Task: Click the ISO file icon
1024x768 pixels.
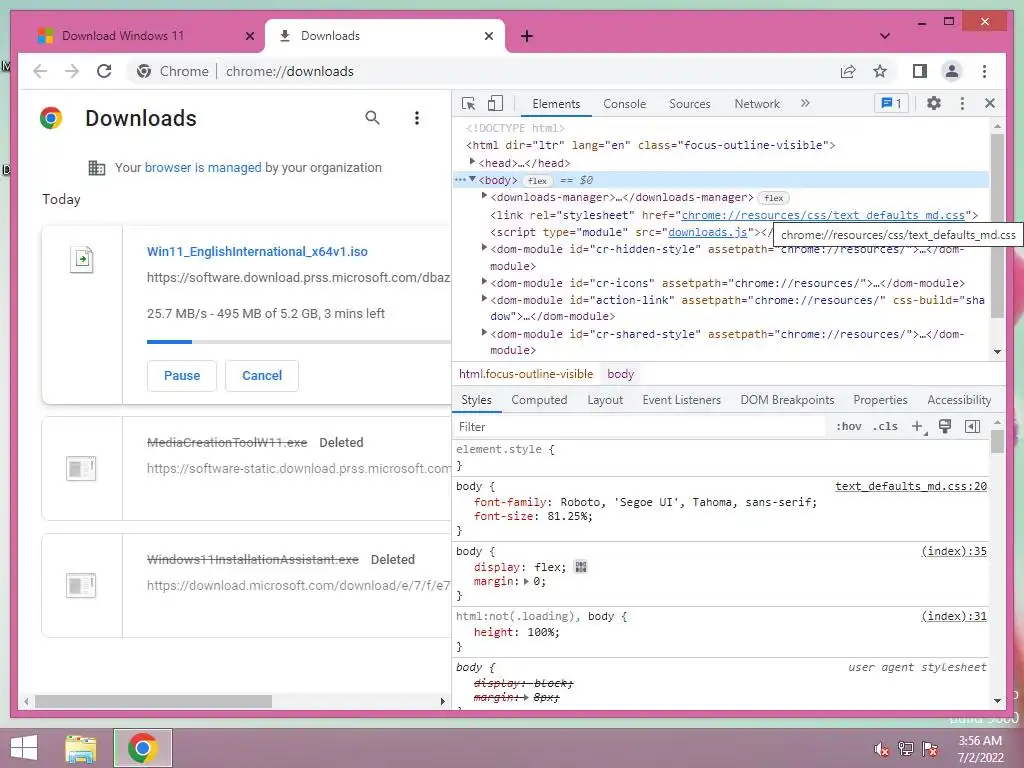Action: [82, 259]
